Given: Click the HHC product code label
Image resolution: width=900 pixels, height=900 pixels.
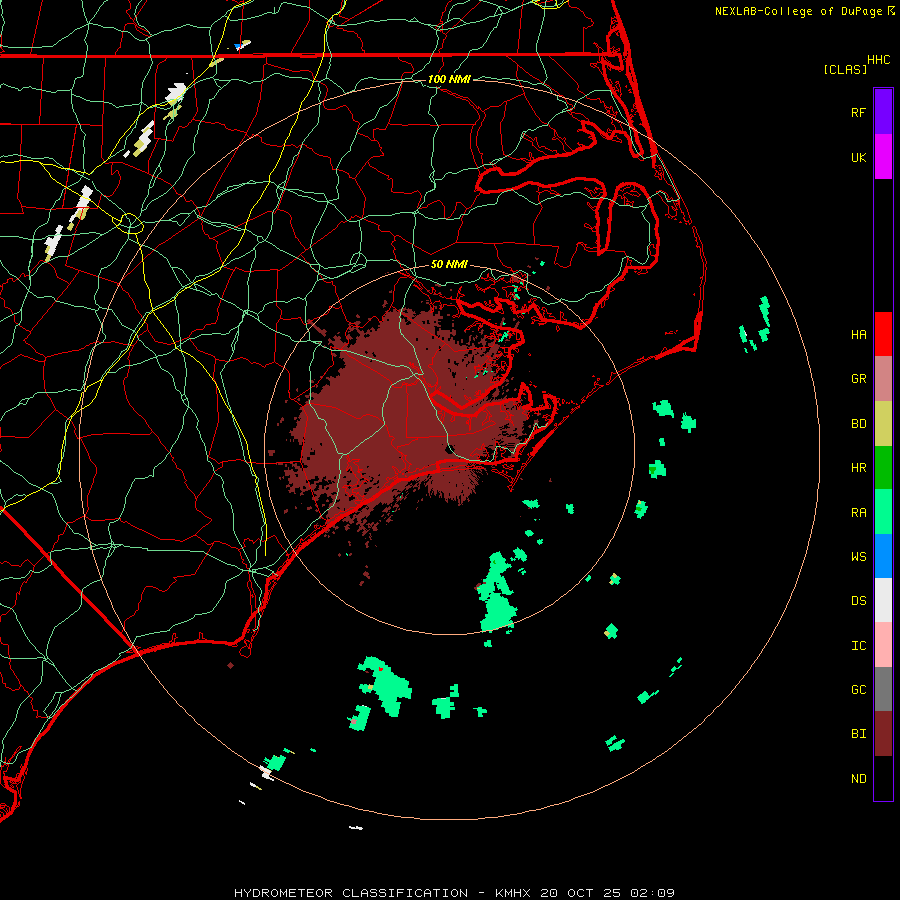Looking at the screenshot, I should (x=879, y=60).
